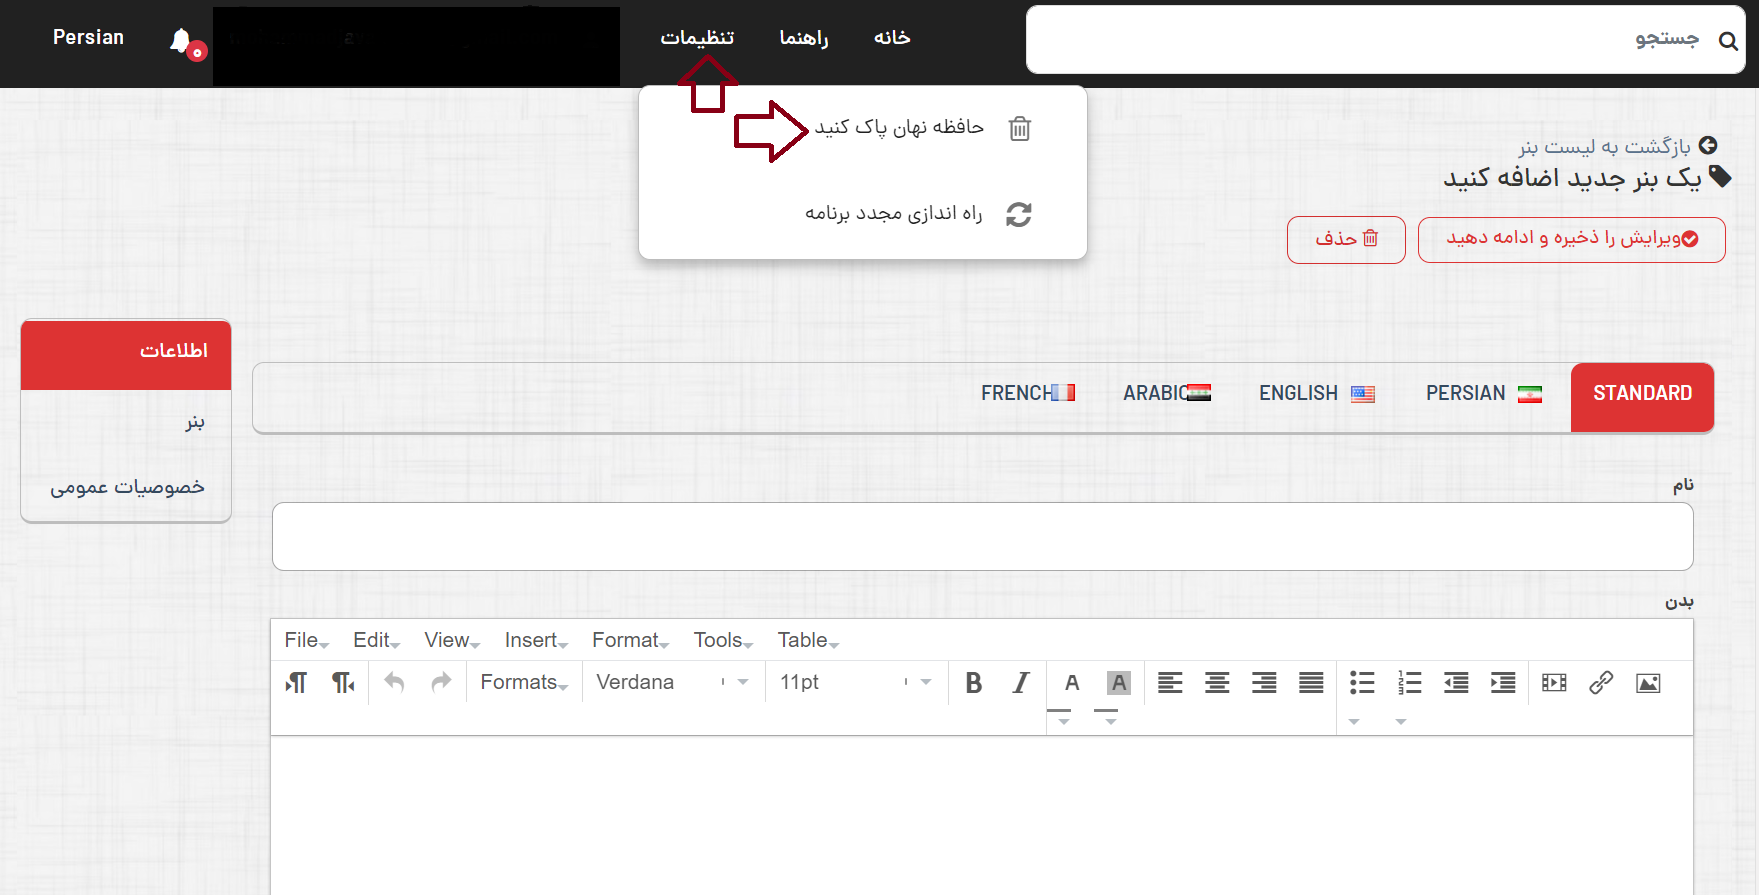This screenshot has width=1759, height=895.
Task: Click the bullet list icon
Action: (1361, 683)
